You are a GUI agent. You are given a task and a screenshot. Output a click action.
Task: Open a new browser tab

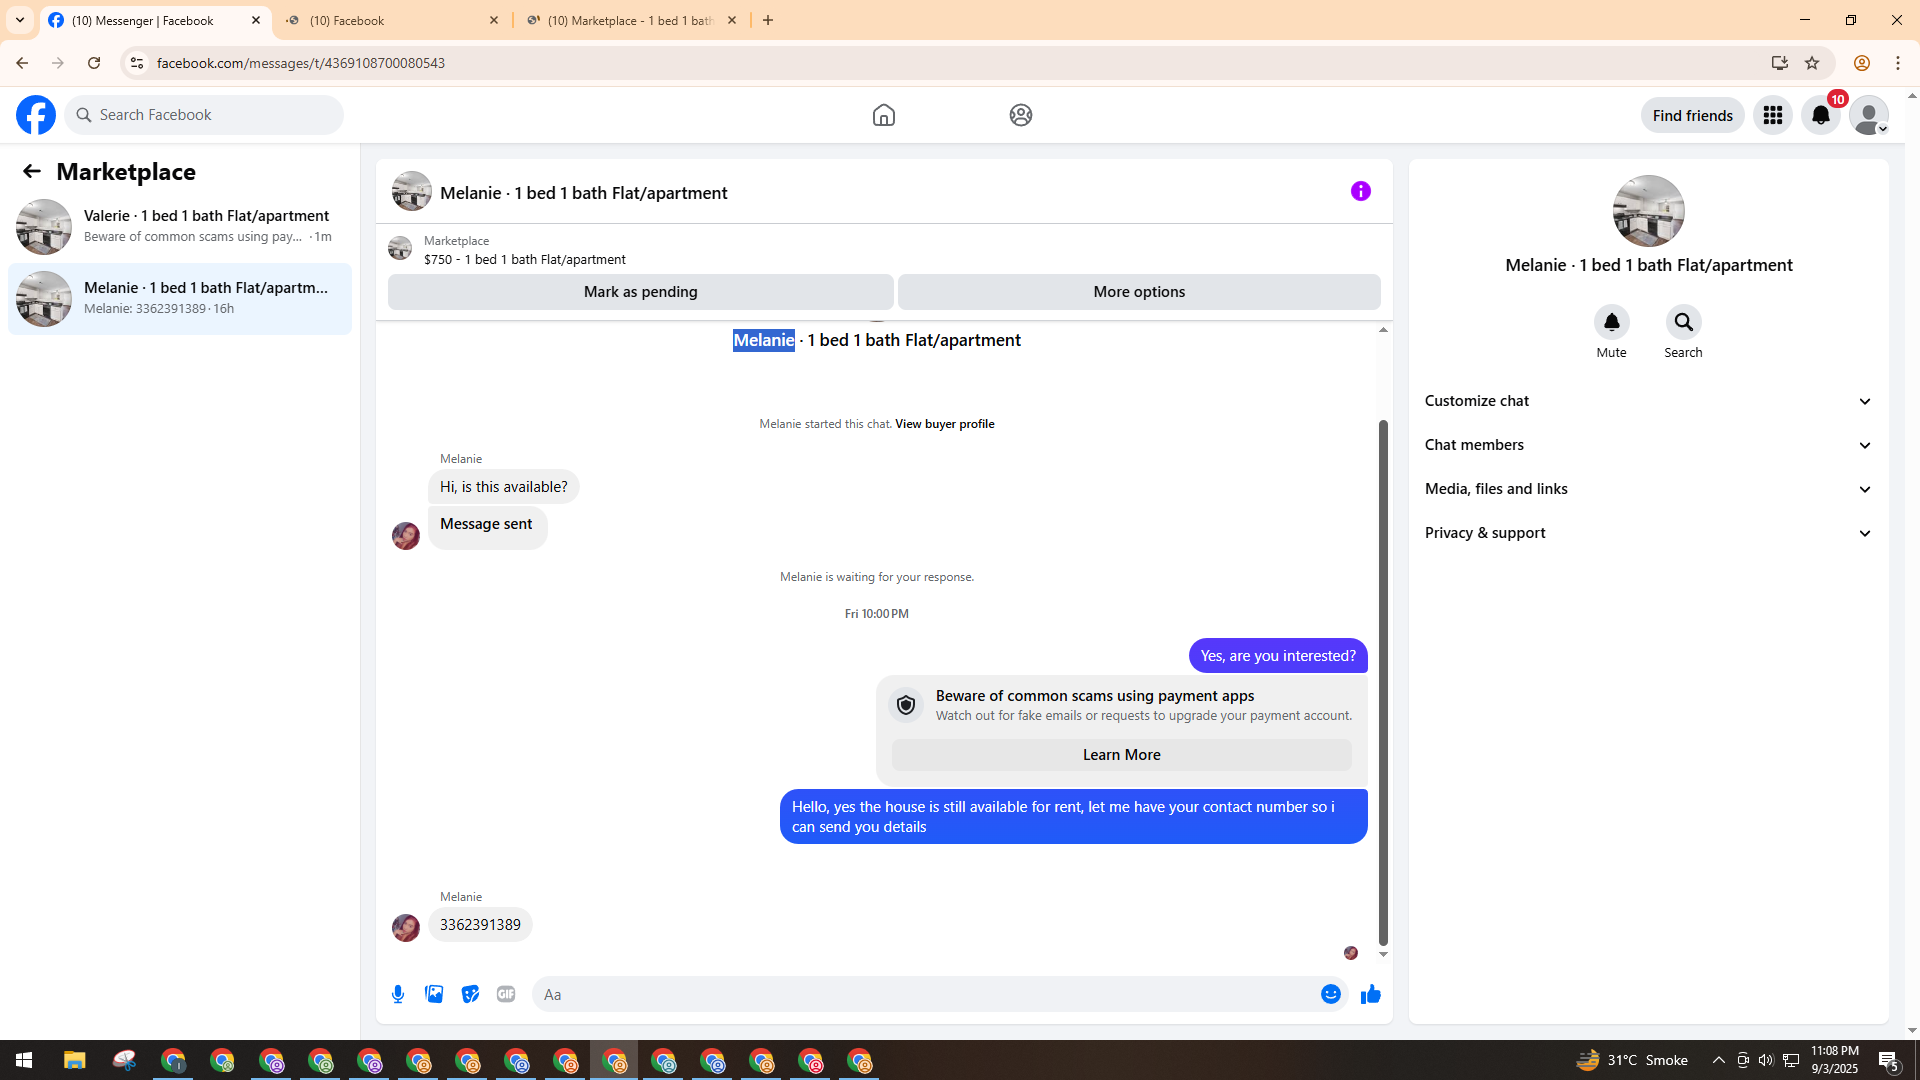768,20
